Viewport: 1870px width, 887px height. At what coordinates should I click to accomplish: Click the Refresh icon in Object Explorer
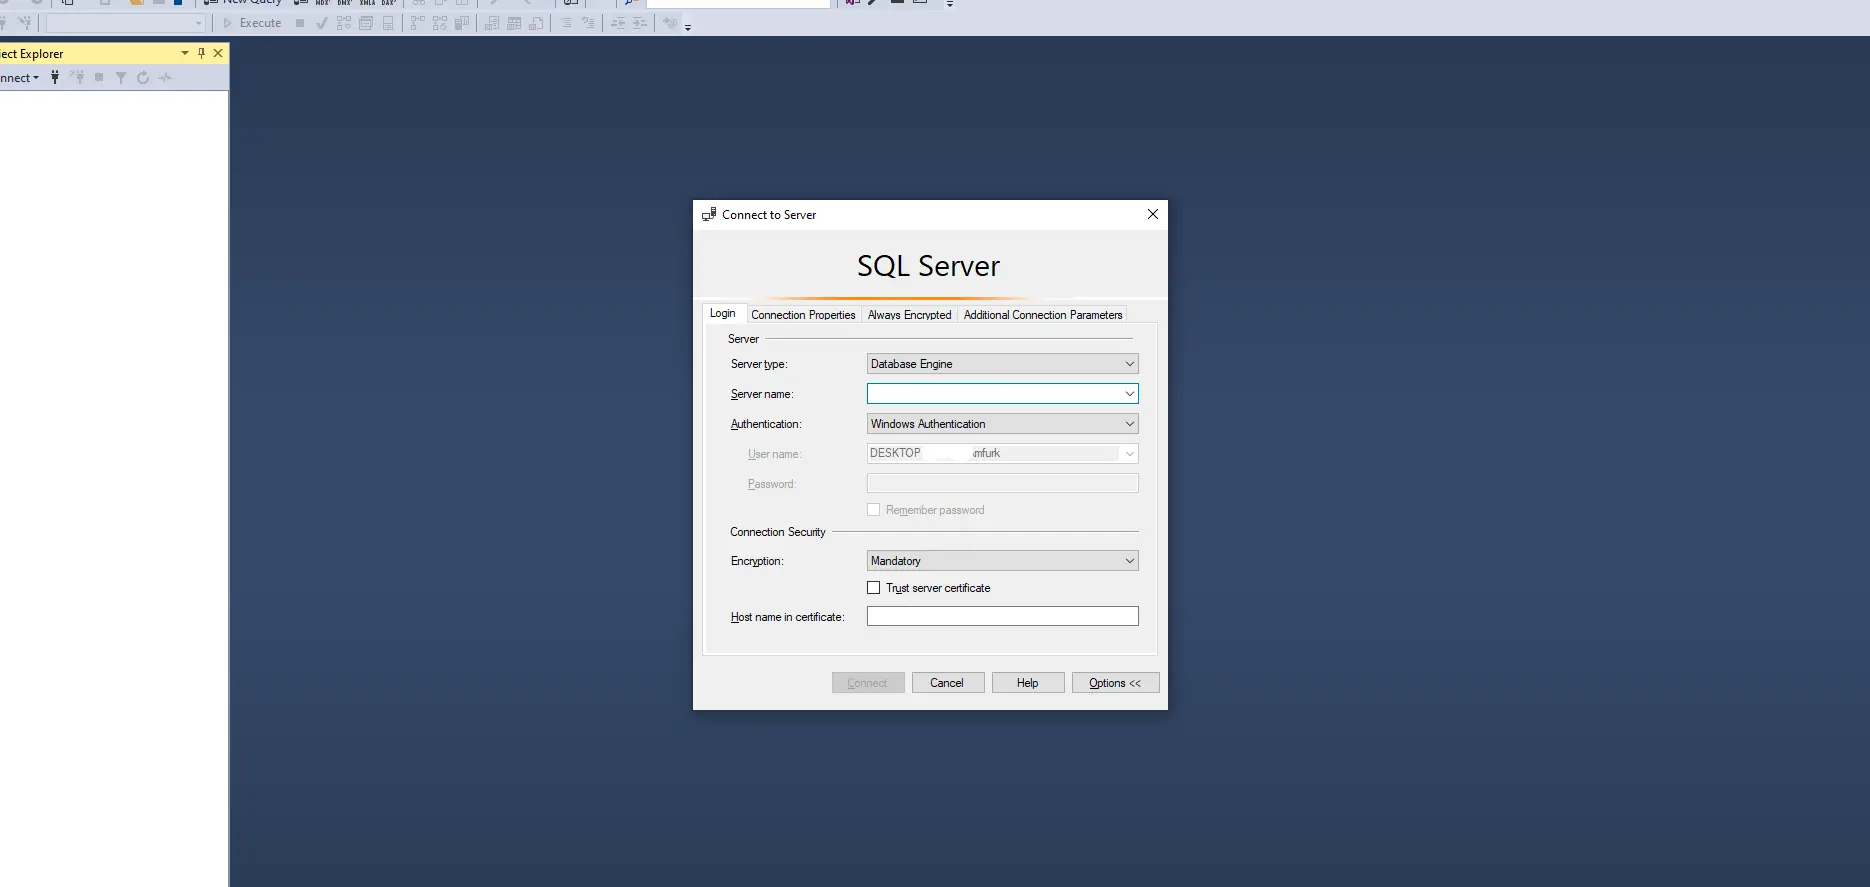pos(143,78)
